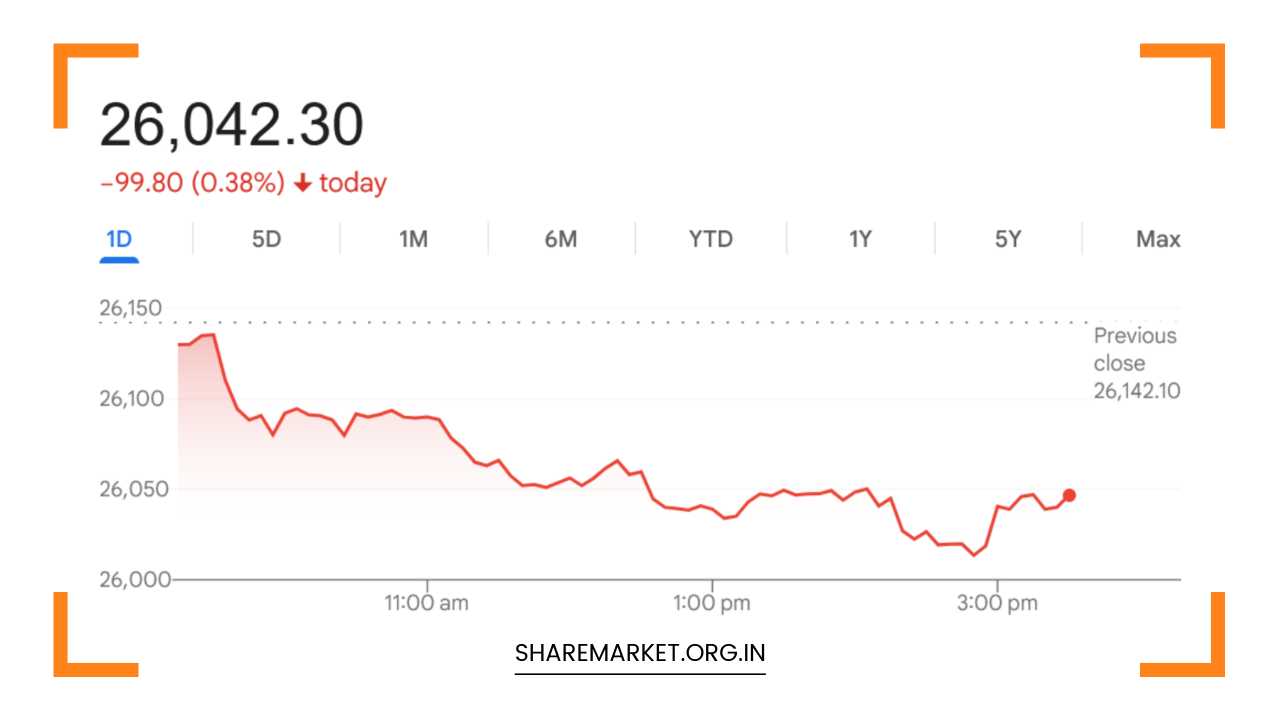Click the 1:00 pm time axis label

point(712,603)
